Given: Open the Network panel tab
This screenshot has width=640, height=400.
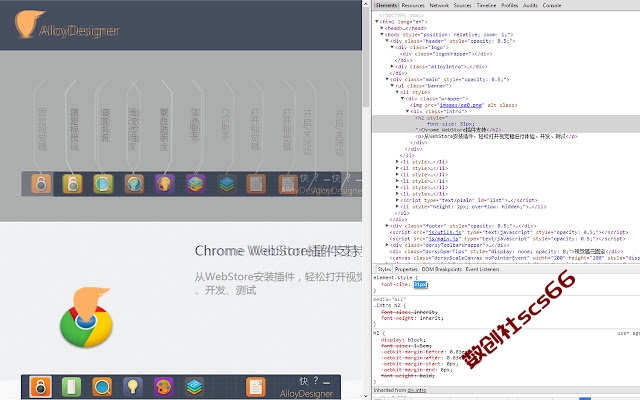Looking at the screenshot, I should (x=439, y=5).
